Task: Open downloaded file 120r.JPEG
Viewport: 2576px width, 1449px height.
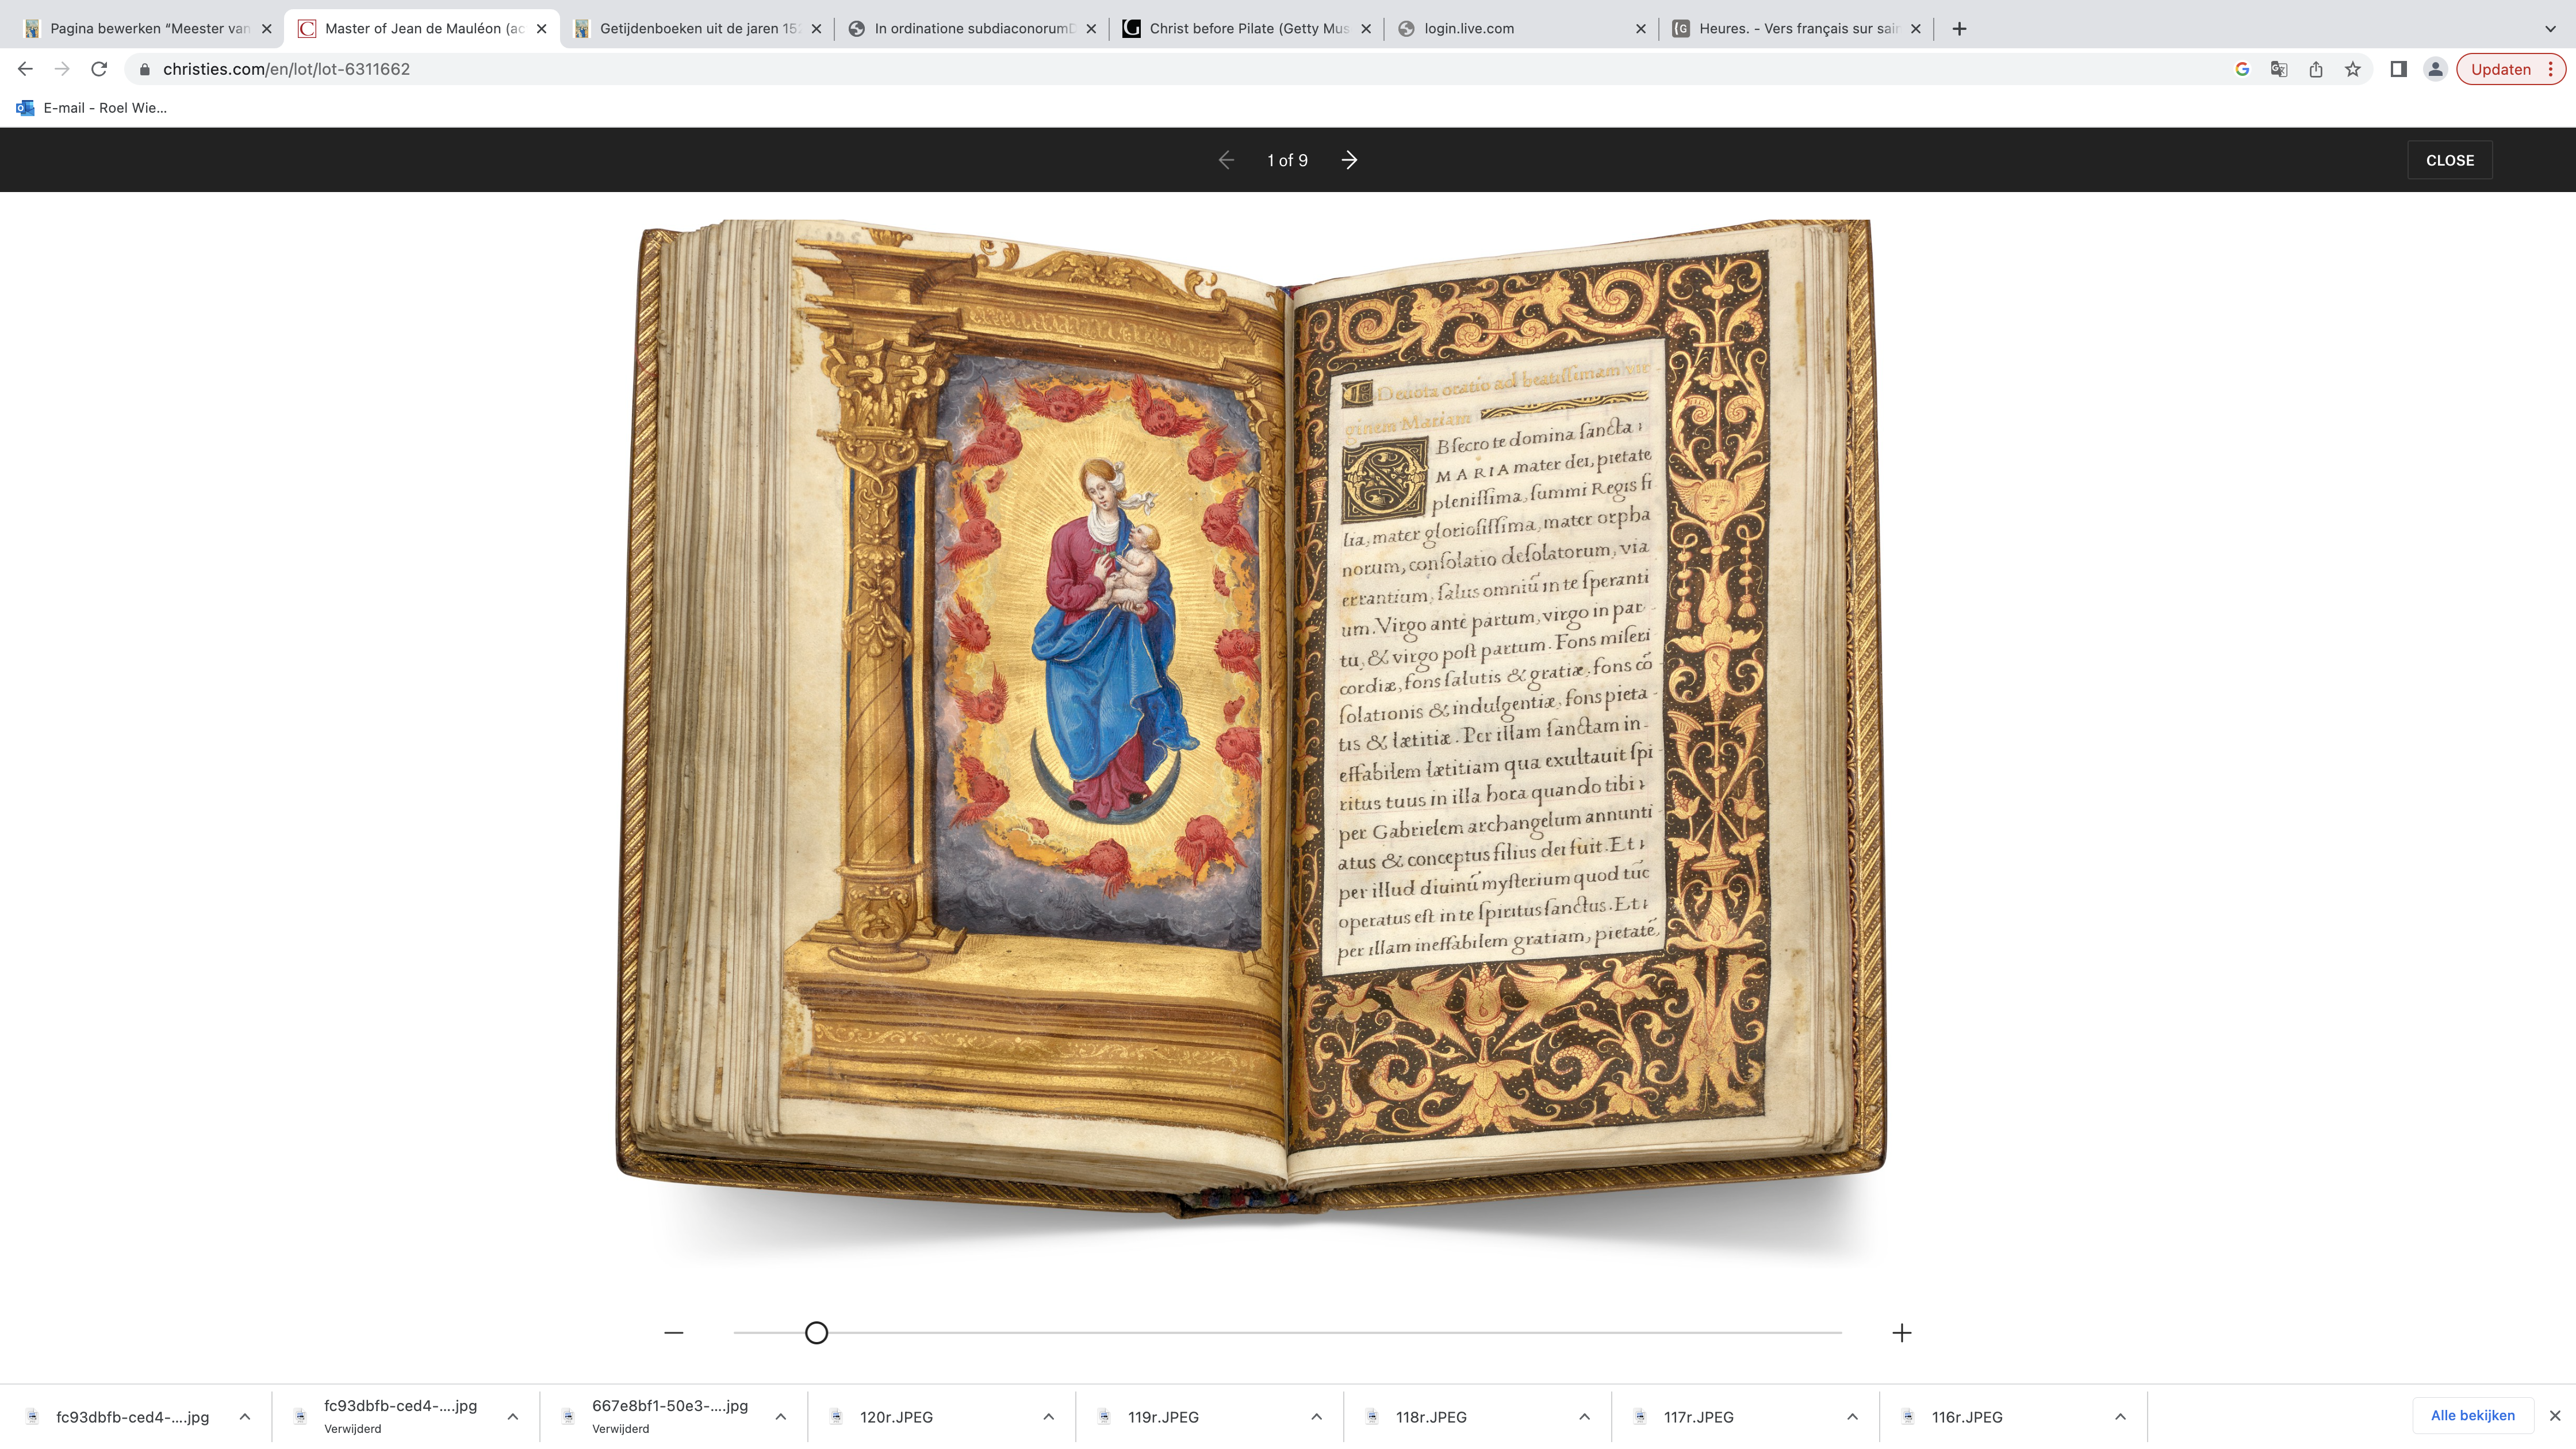Action: [x=896, y=1417]
